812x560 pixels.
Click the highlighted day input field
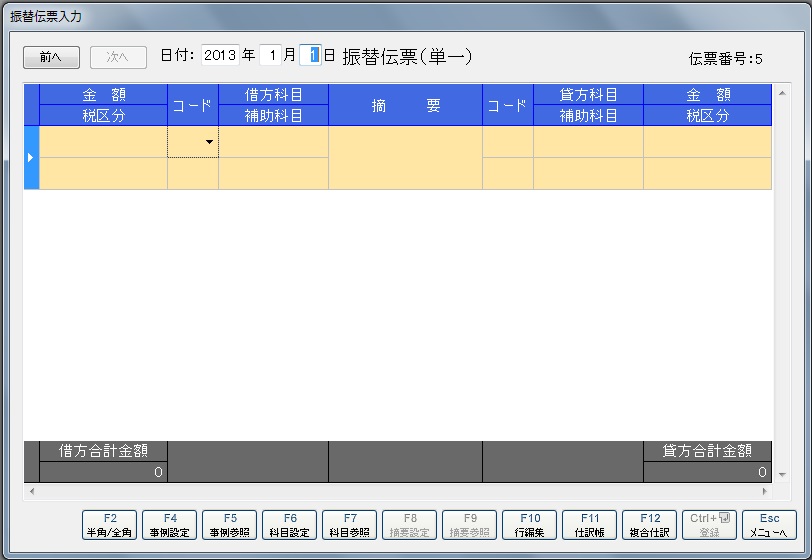(x=313, y=56)
